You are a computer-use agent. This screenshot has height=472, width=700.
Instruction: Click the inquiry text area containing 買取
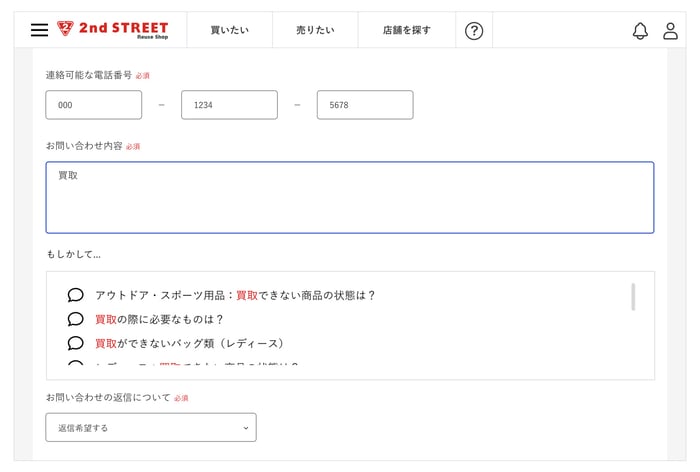(x=350, y=197)
